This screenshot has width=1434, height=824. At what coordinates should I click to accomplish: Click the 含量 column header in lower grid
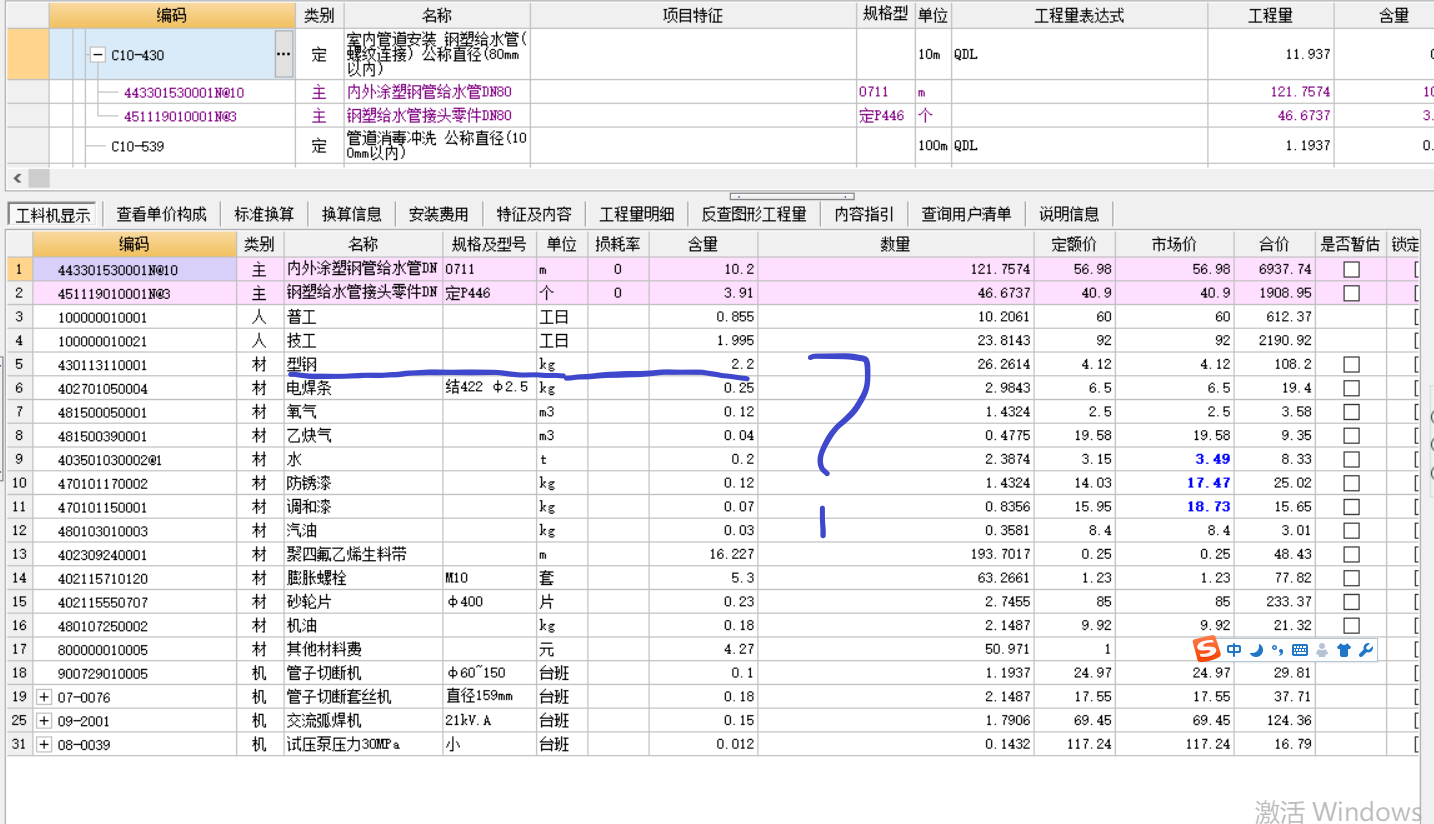(x=703, y=244)
